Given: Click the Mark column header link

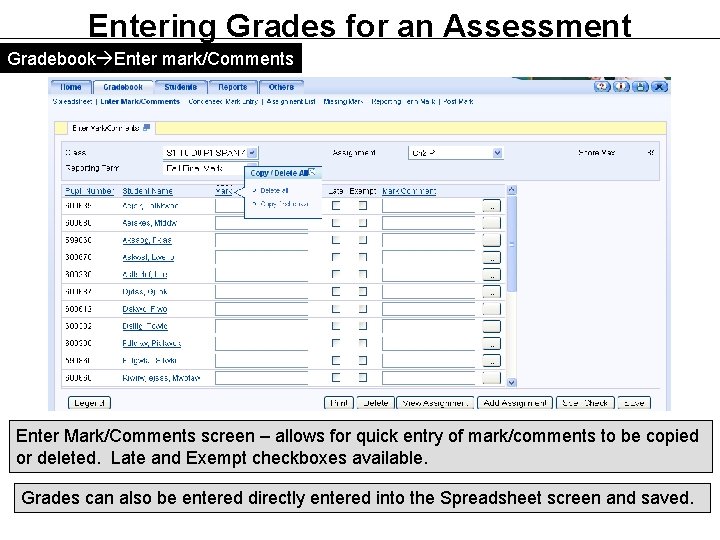Looking at the screenshot, I should pos(224,191).
